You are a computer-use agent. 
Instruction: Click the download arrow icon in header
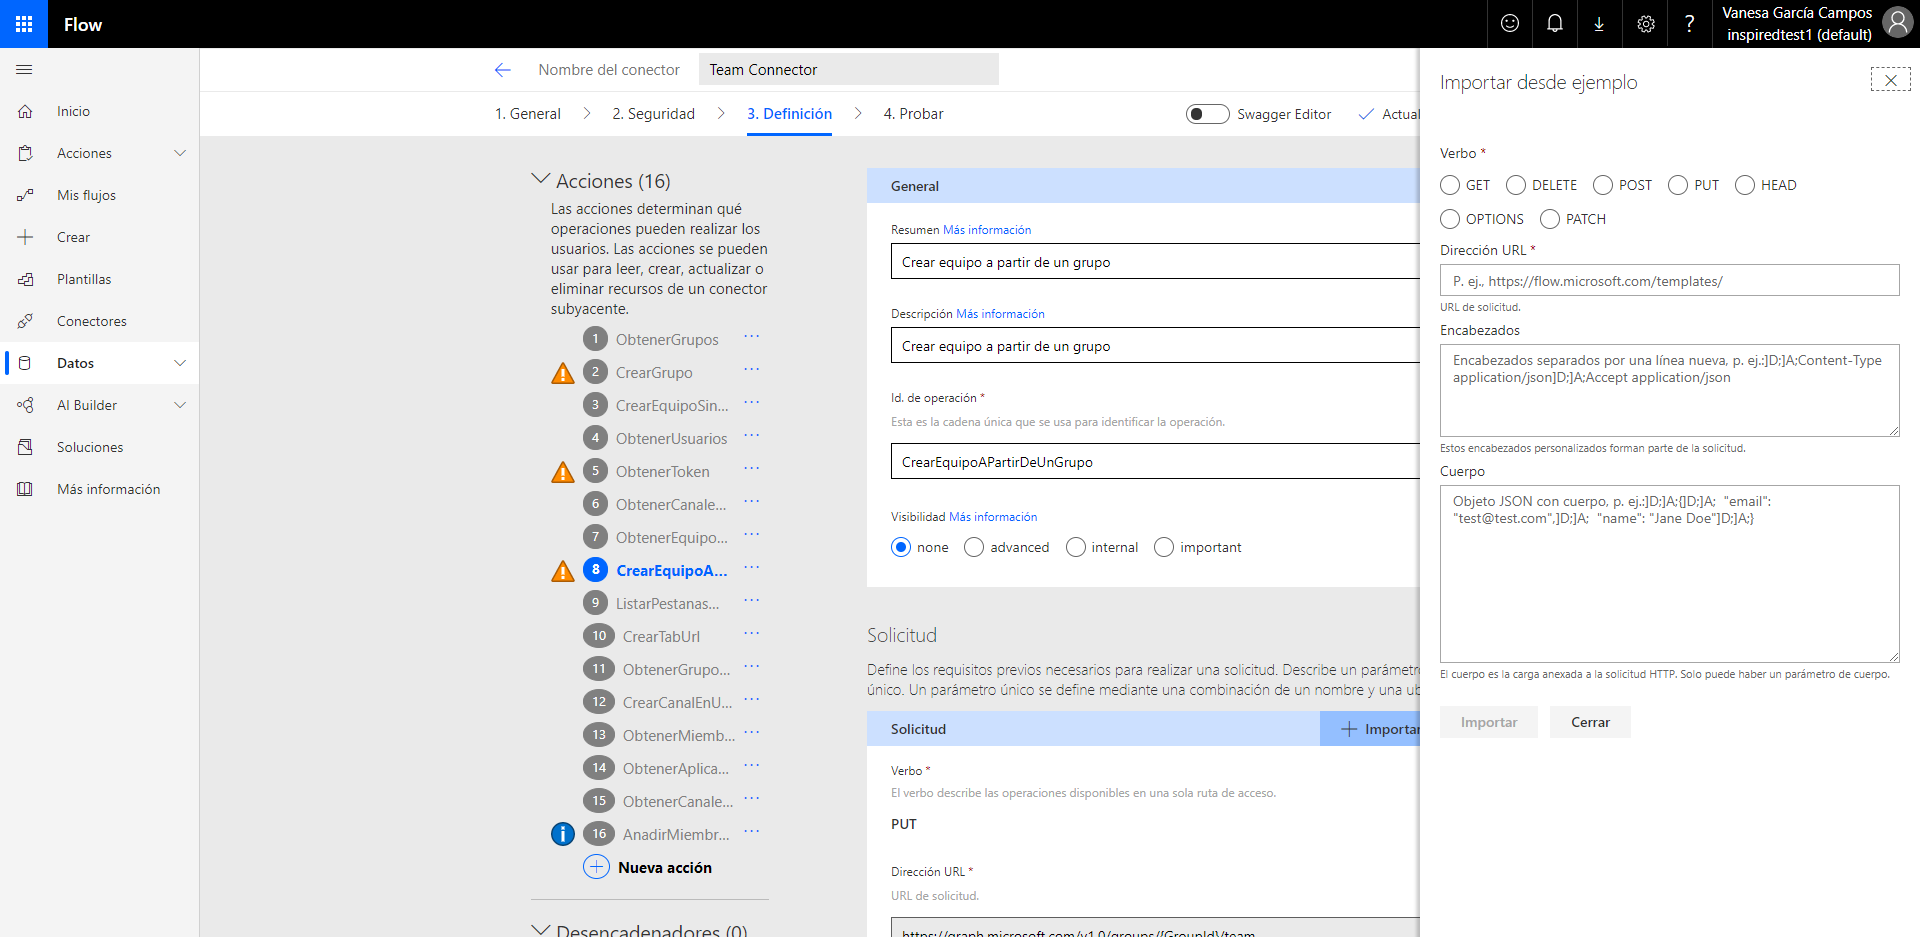tap(1599, 24)
